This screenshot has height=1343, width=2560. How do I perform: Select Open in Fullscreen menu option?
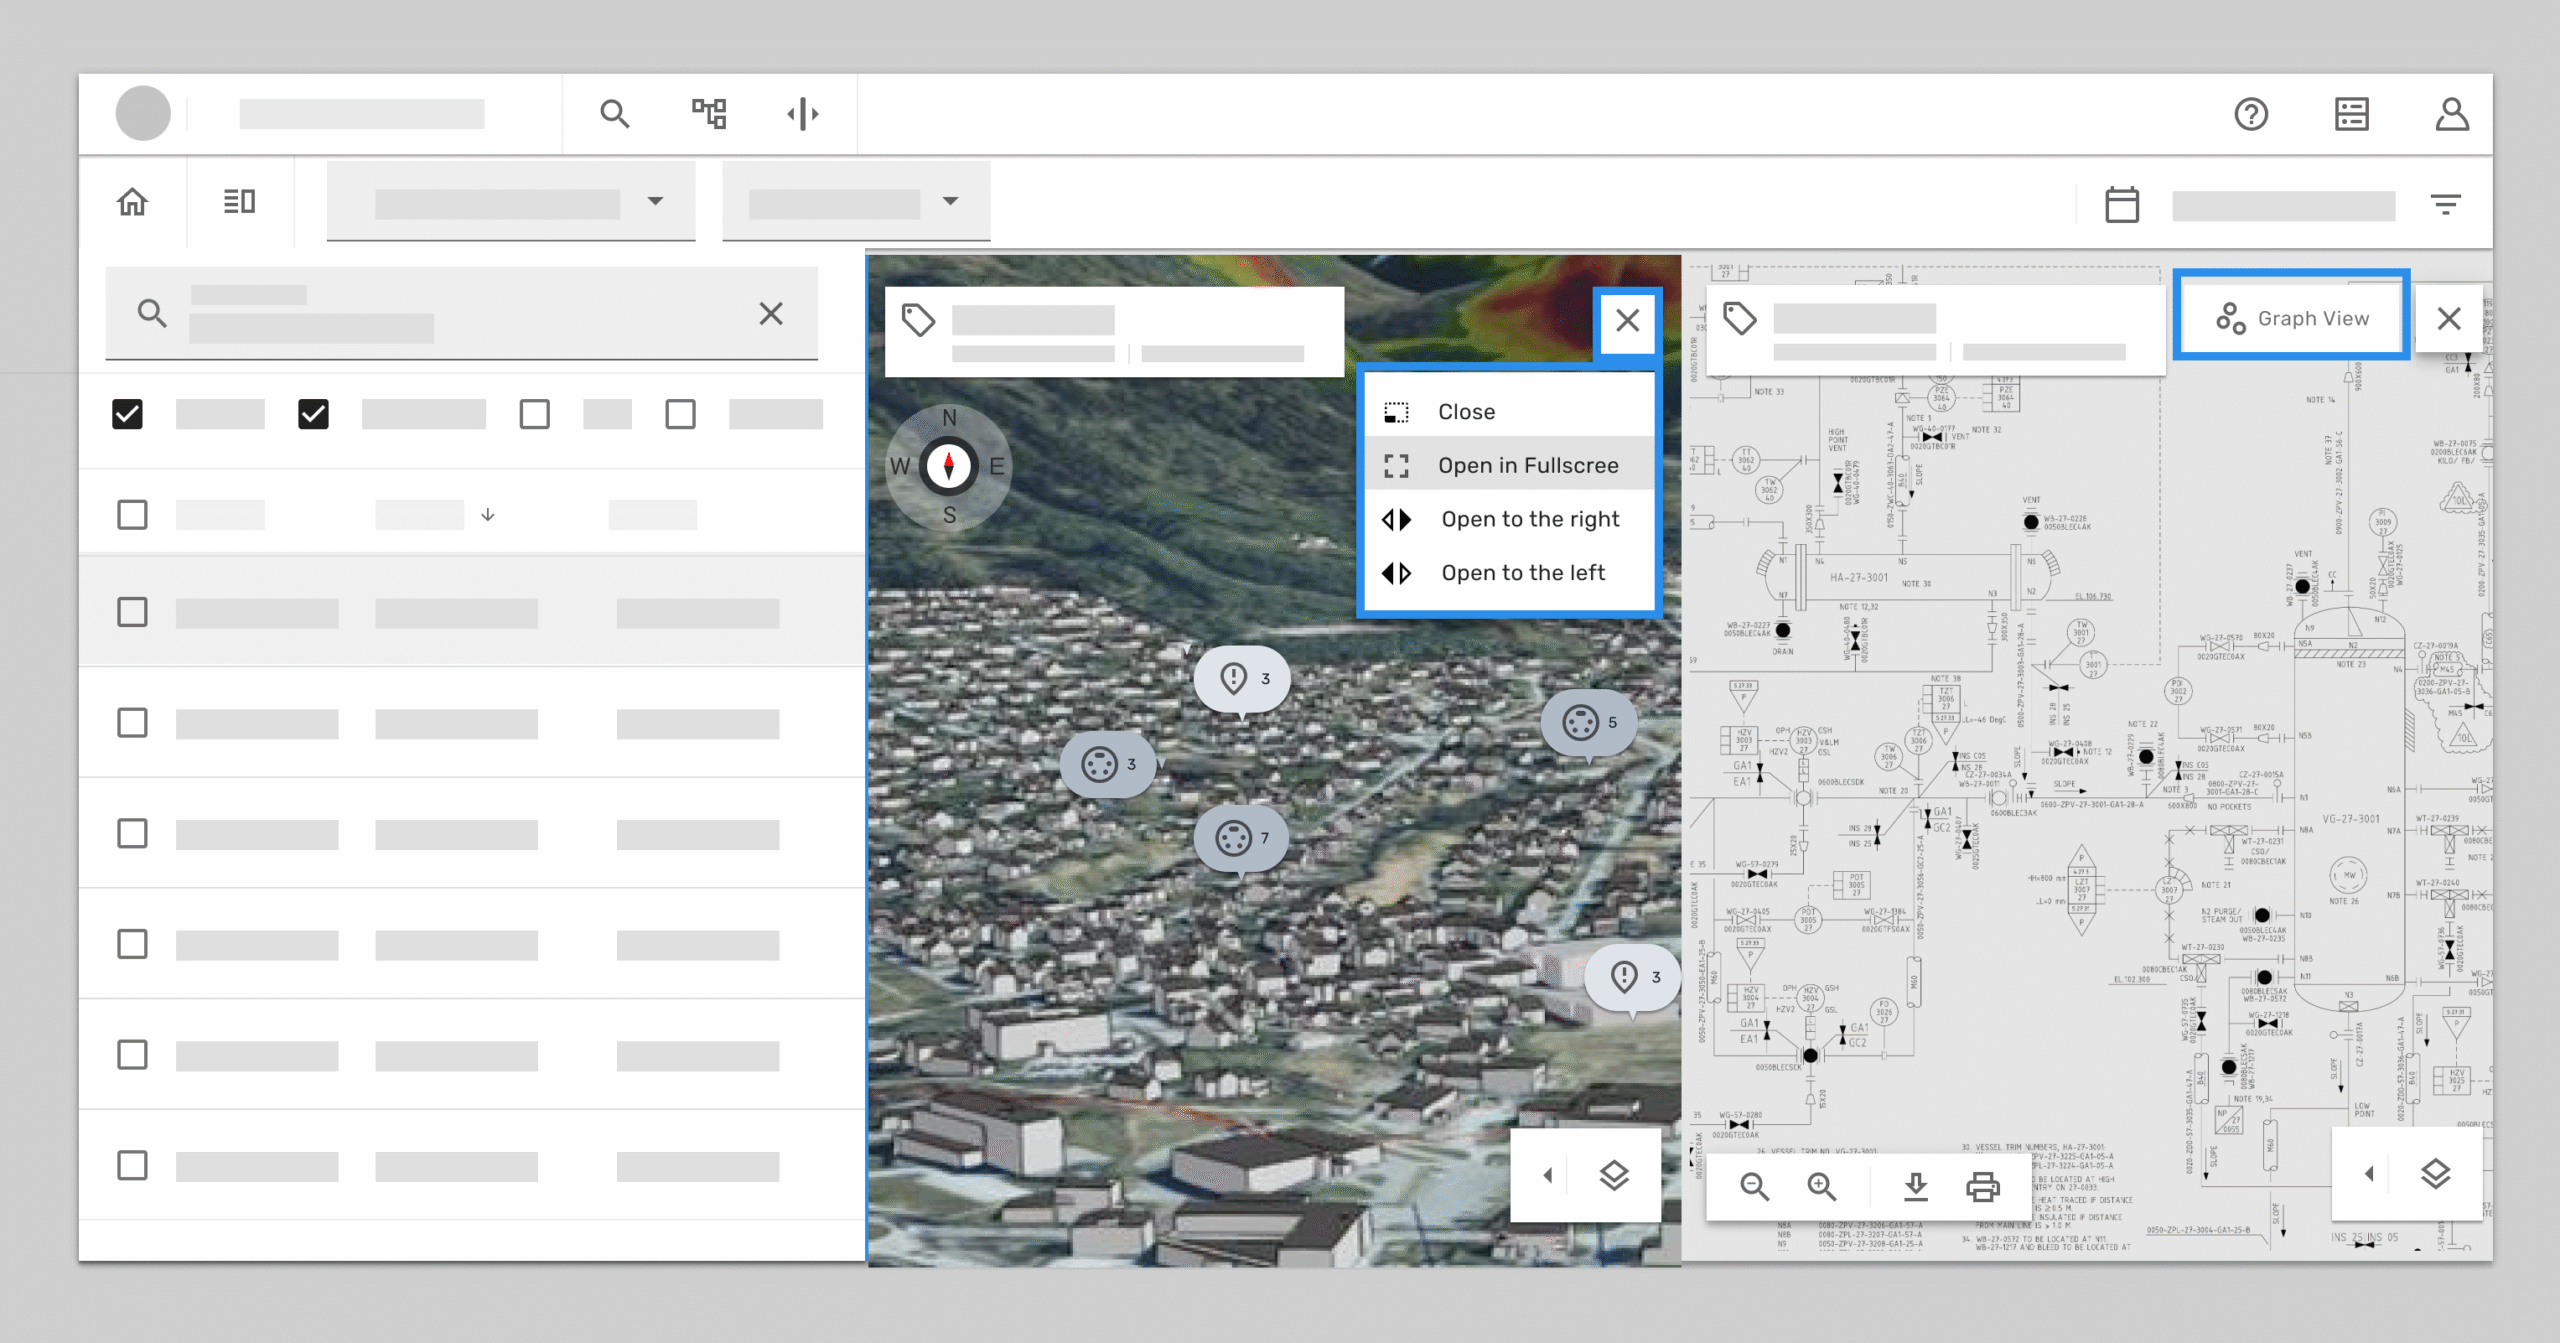point(1527,465)
